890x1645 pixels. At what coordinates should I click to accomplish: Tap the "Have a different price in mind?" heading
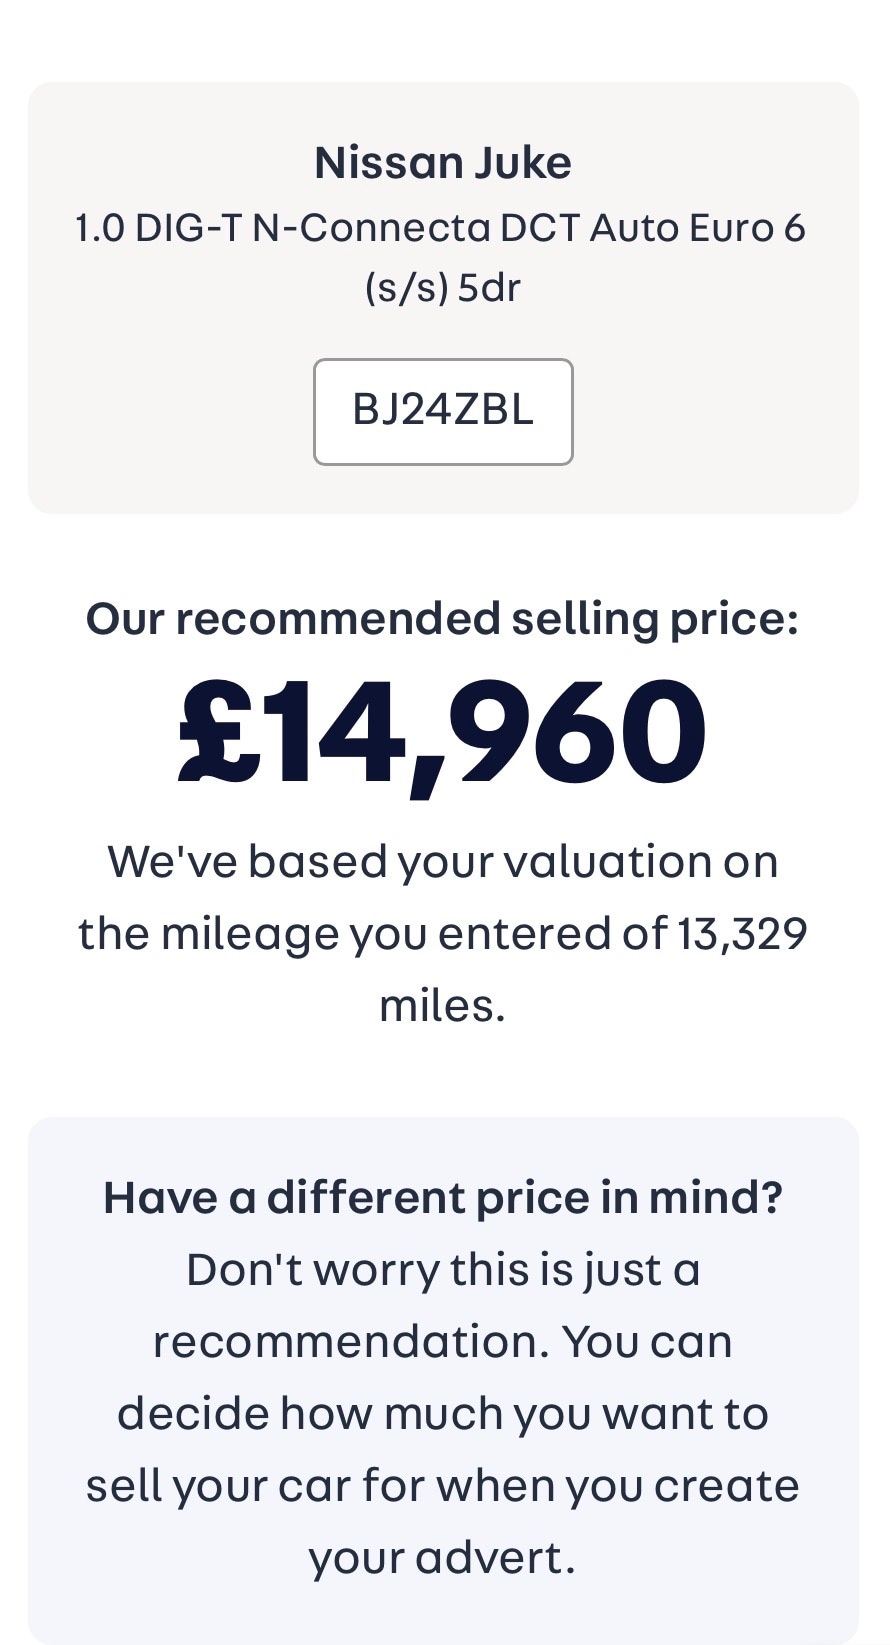[x=443, y=1197]
